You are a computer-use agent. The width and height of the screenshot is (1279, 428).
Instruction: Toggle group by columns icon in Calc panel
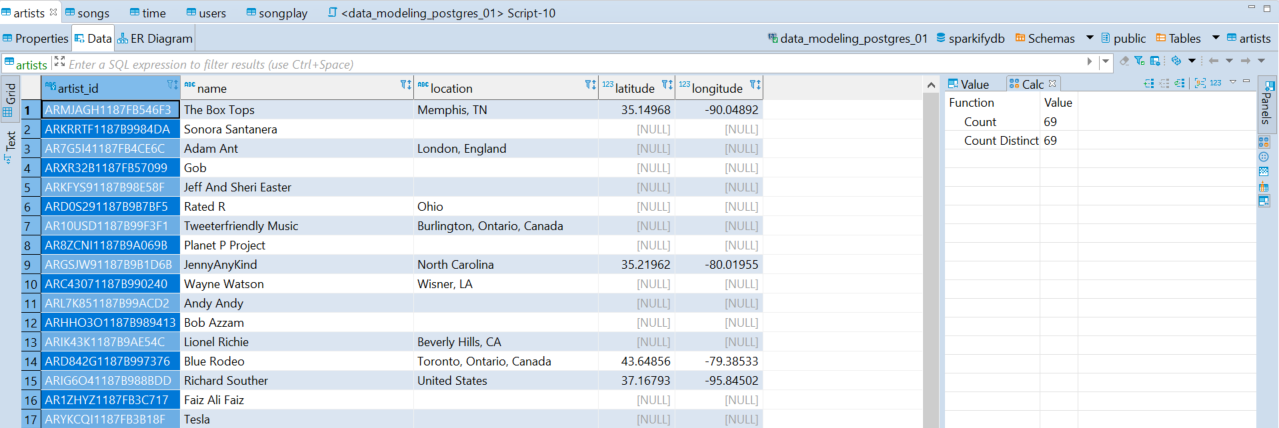1199,83
